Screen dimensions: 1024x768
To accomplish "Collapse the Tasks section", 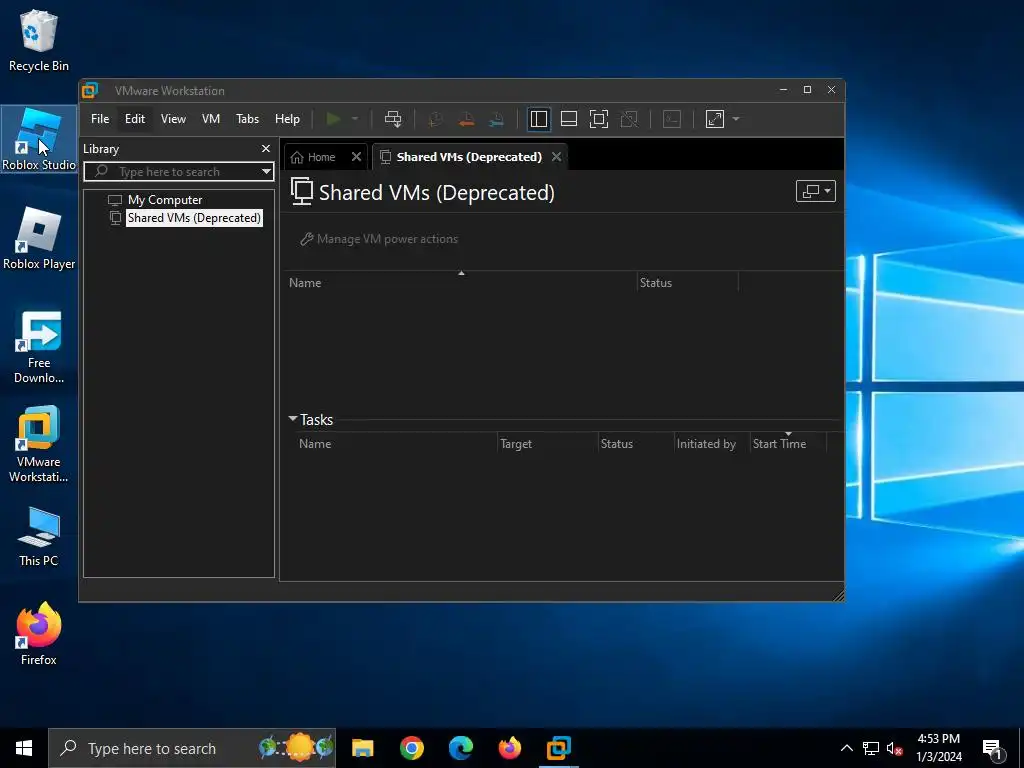I will [x=293, y=419].
